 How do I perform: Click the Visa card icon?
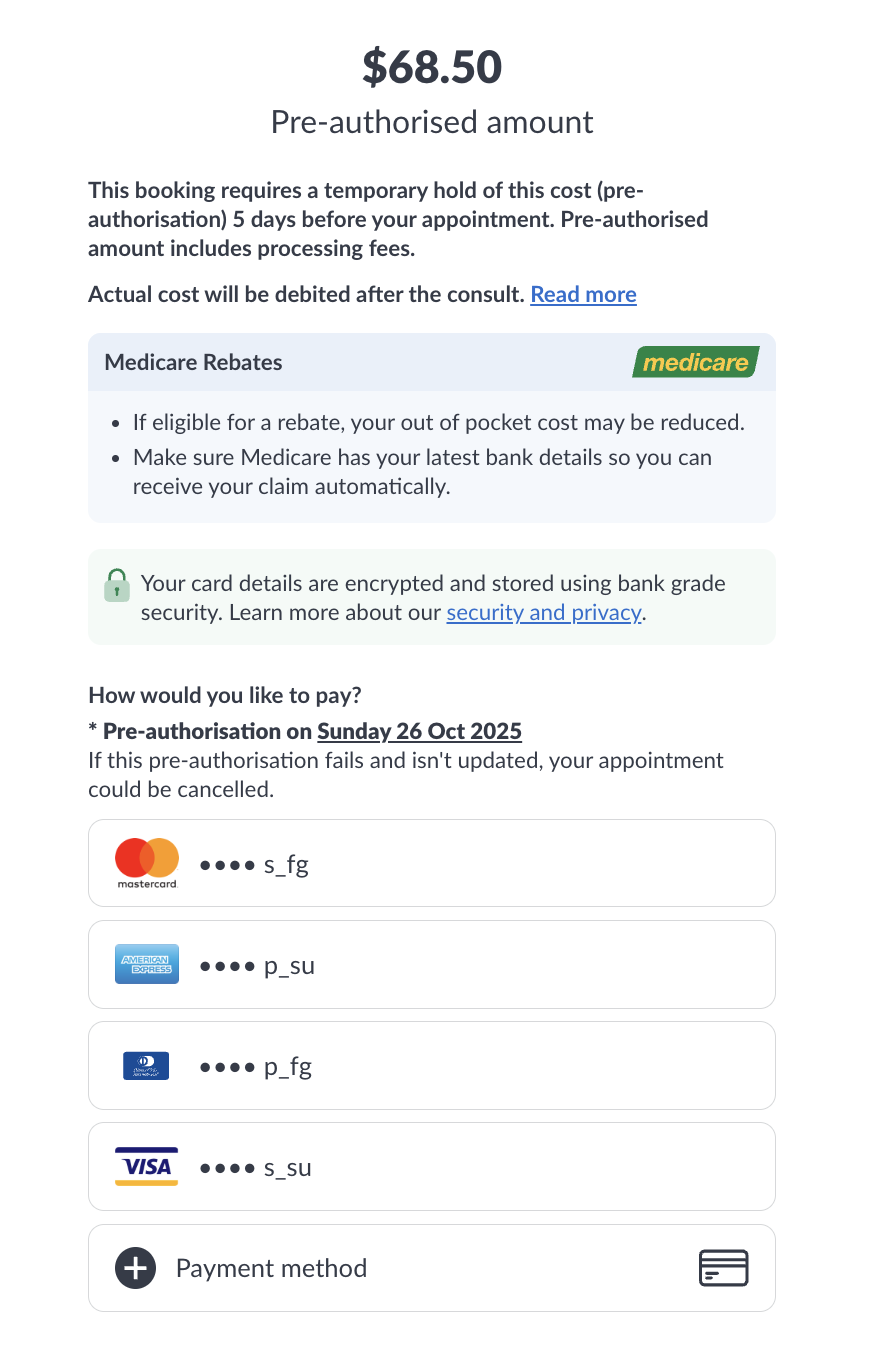(146, 1166)
